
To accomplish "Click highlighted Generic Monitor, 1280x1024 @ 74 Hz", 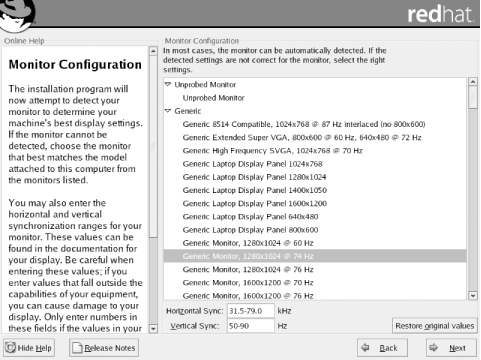I will pos(315,256).
